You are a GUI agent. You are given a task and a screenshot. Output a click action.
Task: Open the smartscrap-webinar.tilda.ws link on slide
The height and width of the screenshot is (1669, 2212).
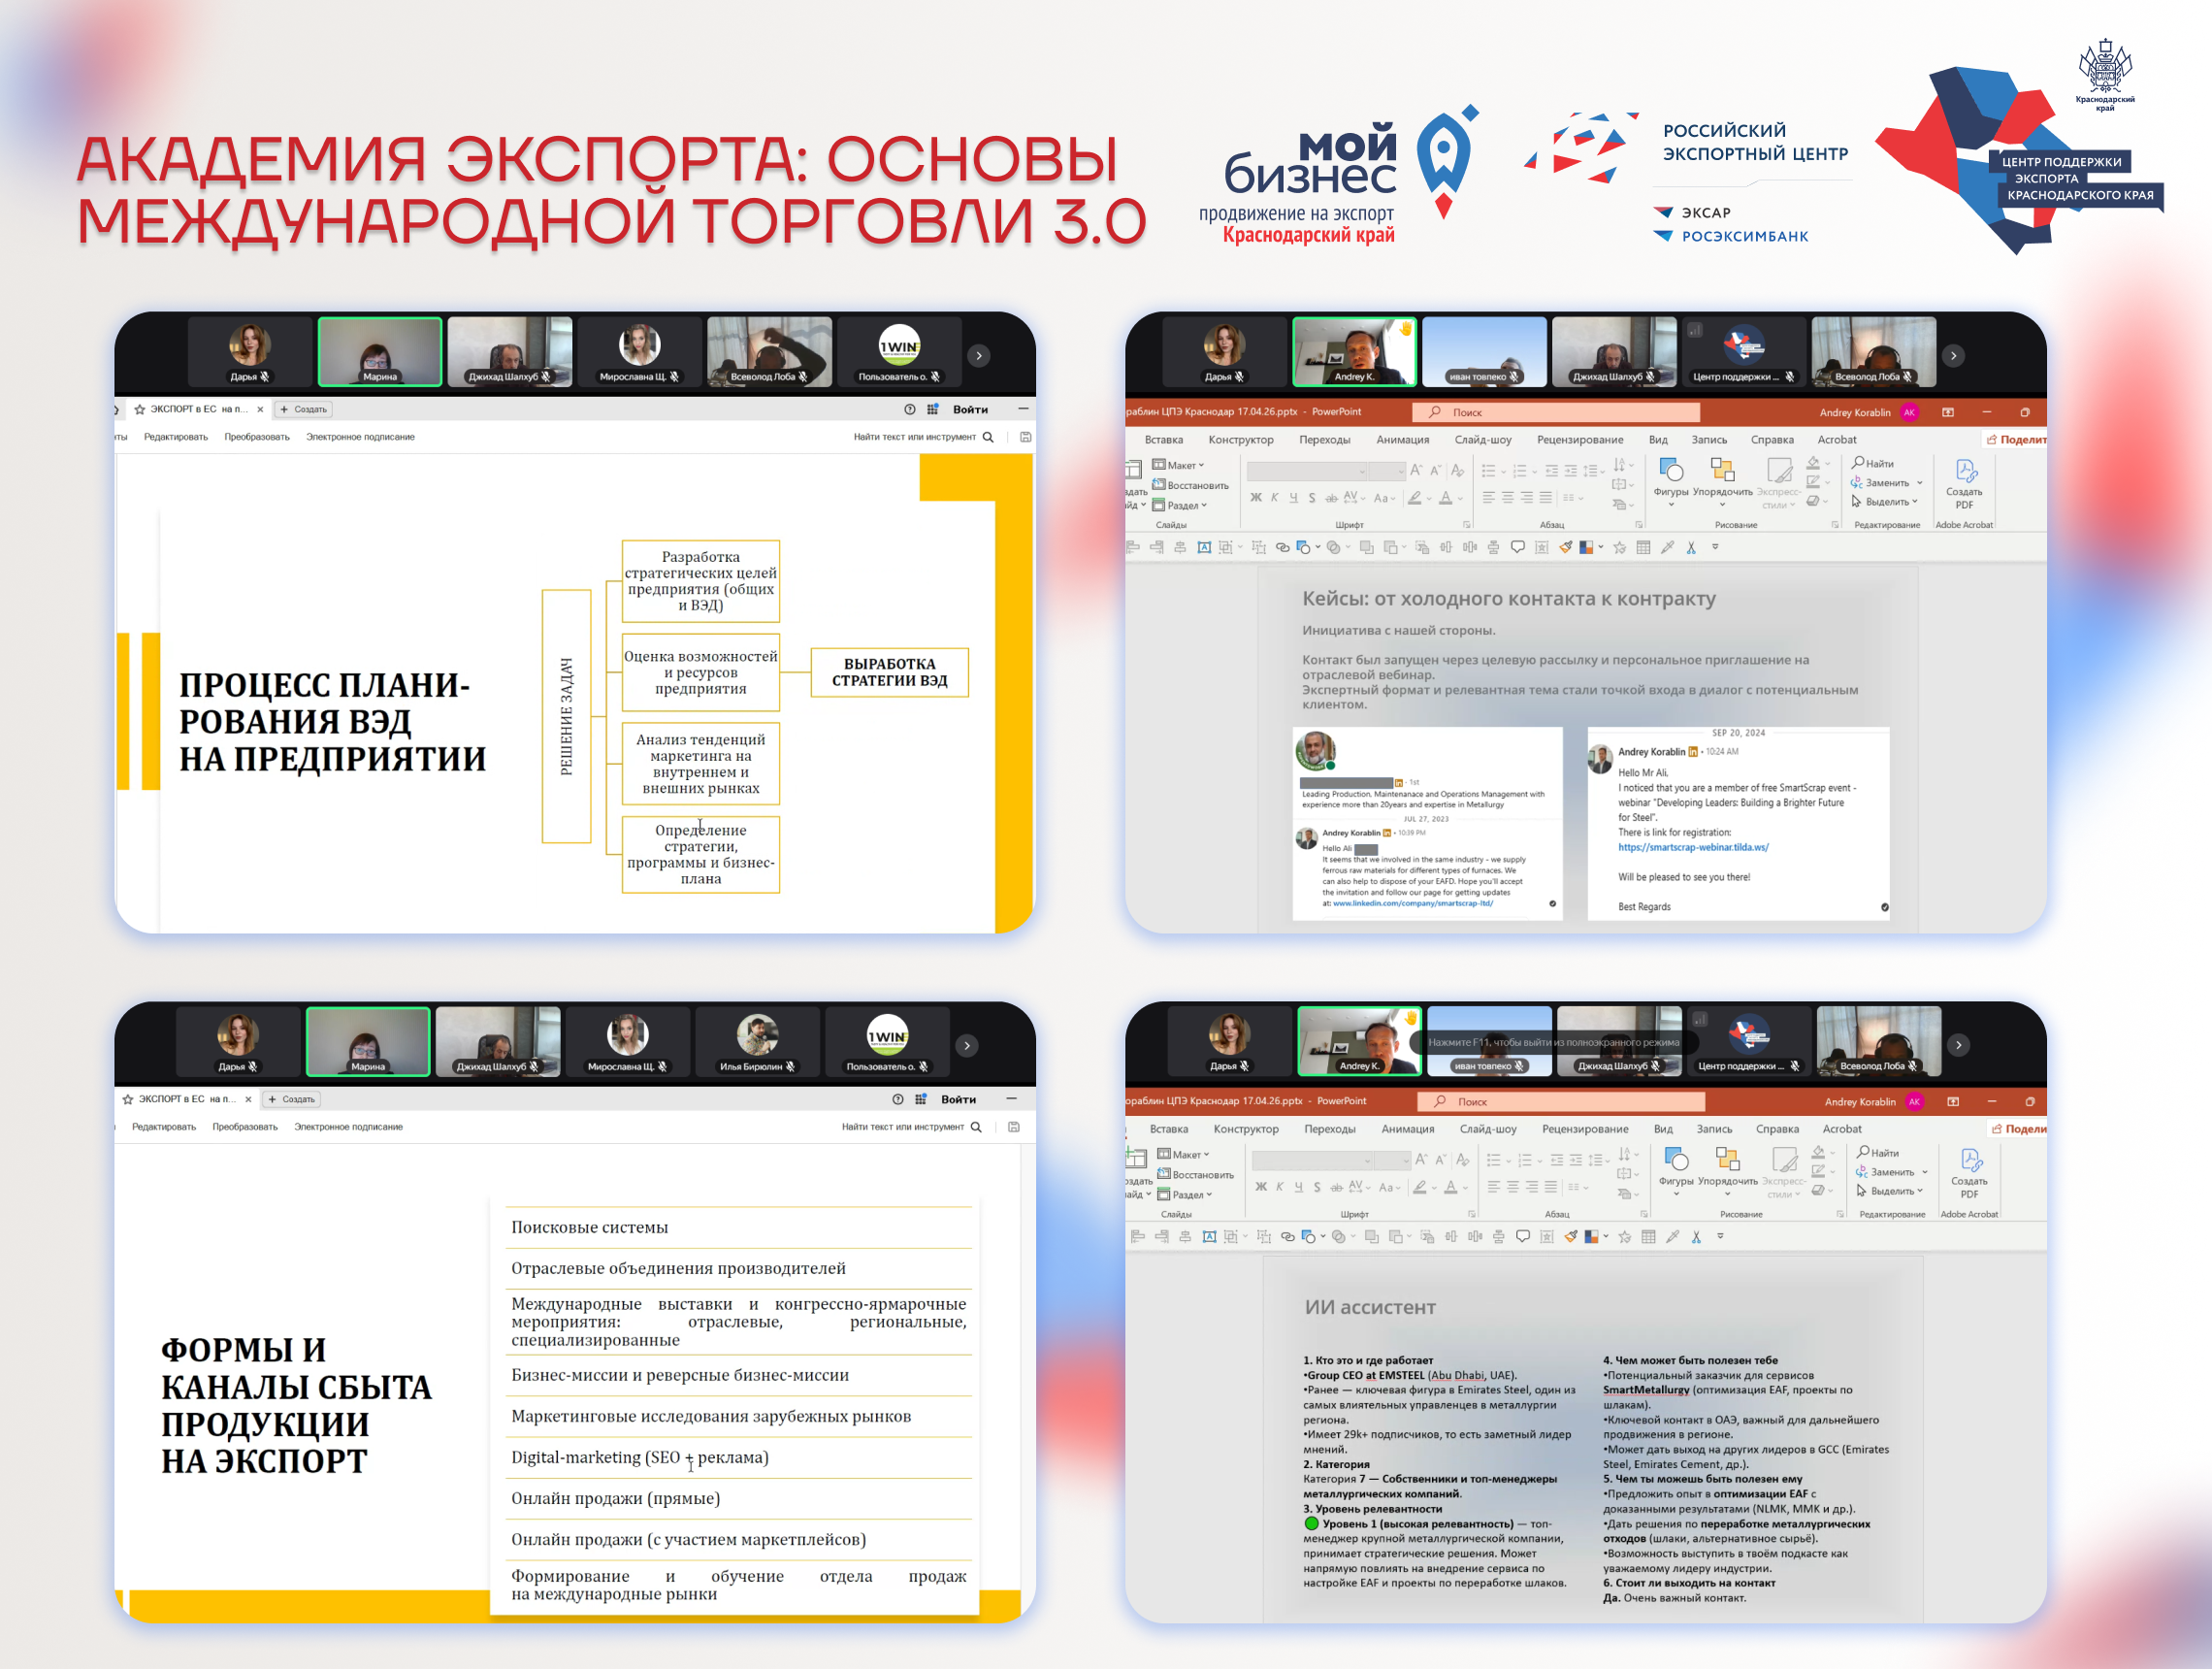[x=1693, y=847]
